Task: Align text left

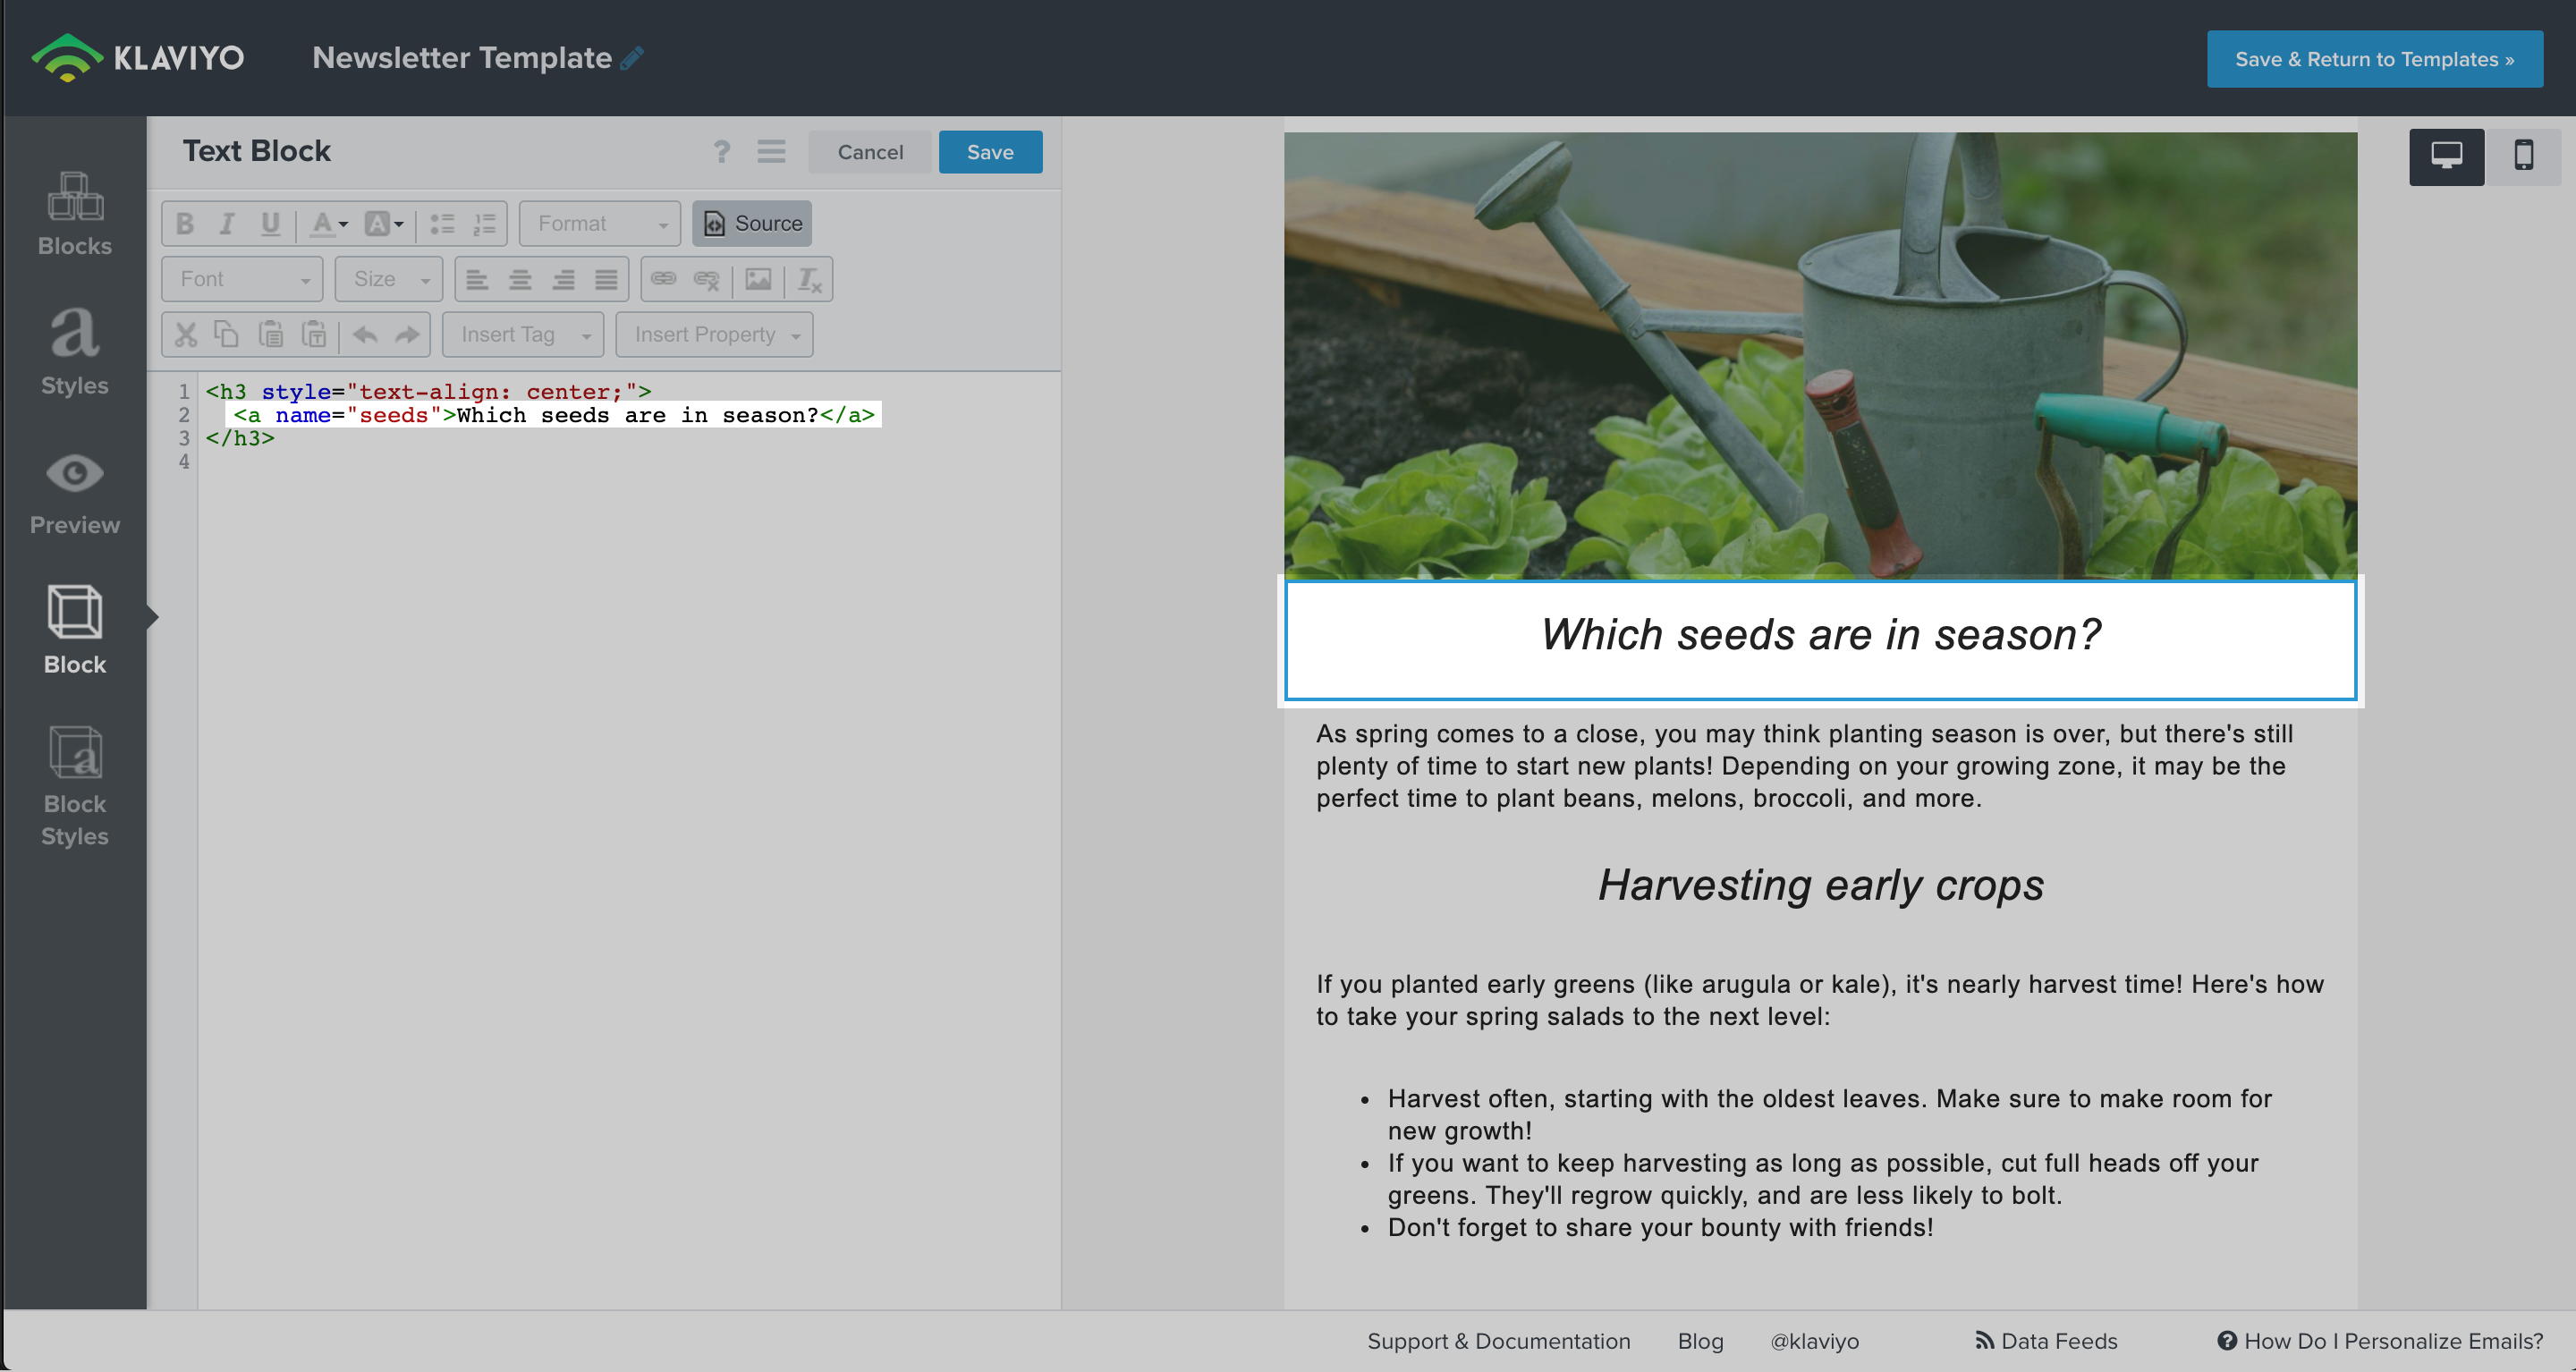Action: point(477,279)
